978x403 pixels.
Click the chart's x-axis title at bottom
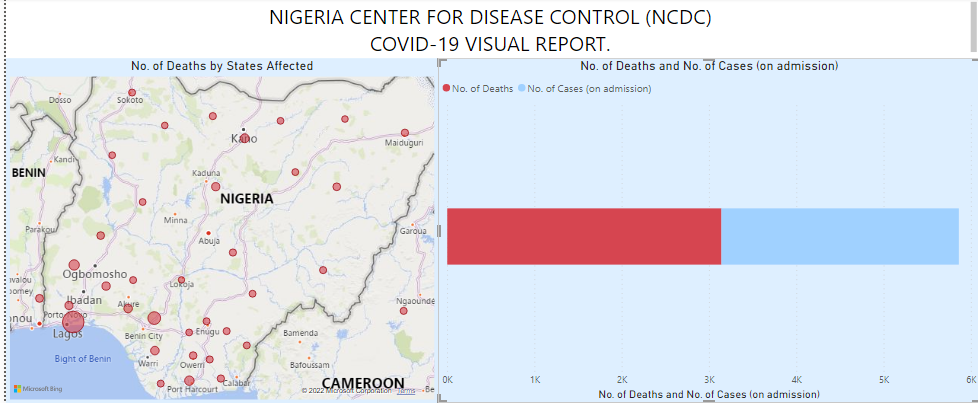pos(708,394)
